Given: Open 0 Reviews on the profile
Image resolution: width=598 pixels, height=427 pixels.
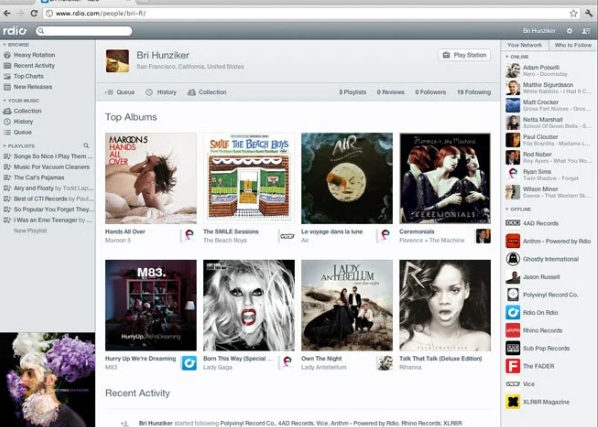Looking at the screenshot, I should (391, 92).
